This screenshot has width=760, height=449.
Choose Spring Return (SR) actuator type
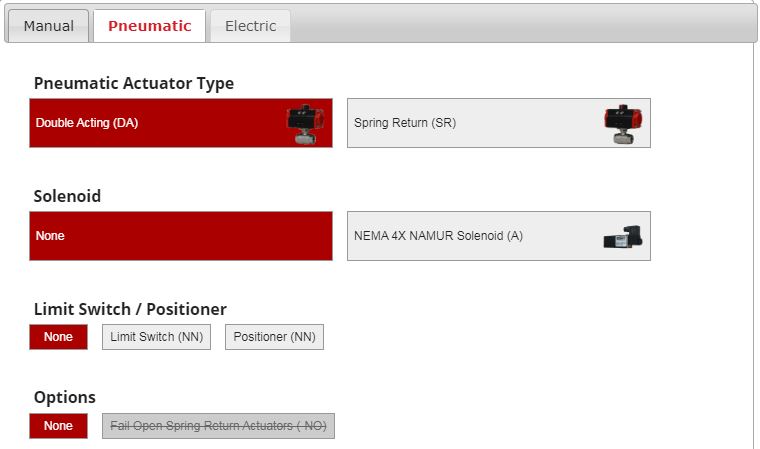[x=499, y=123]
